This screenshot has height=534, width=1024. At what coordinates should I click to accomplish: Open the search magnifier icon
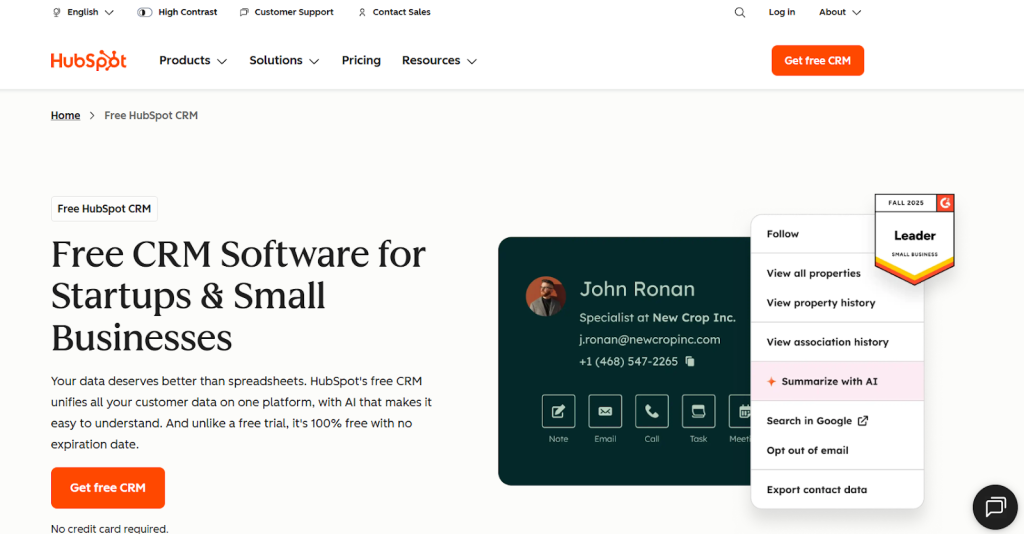click(x=739, y=12)
